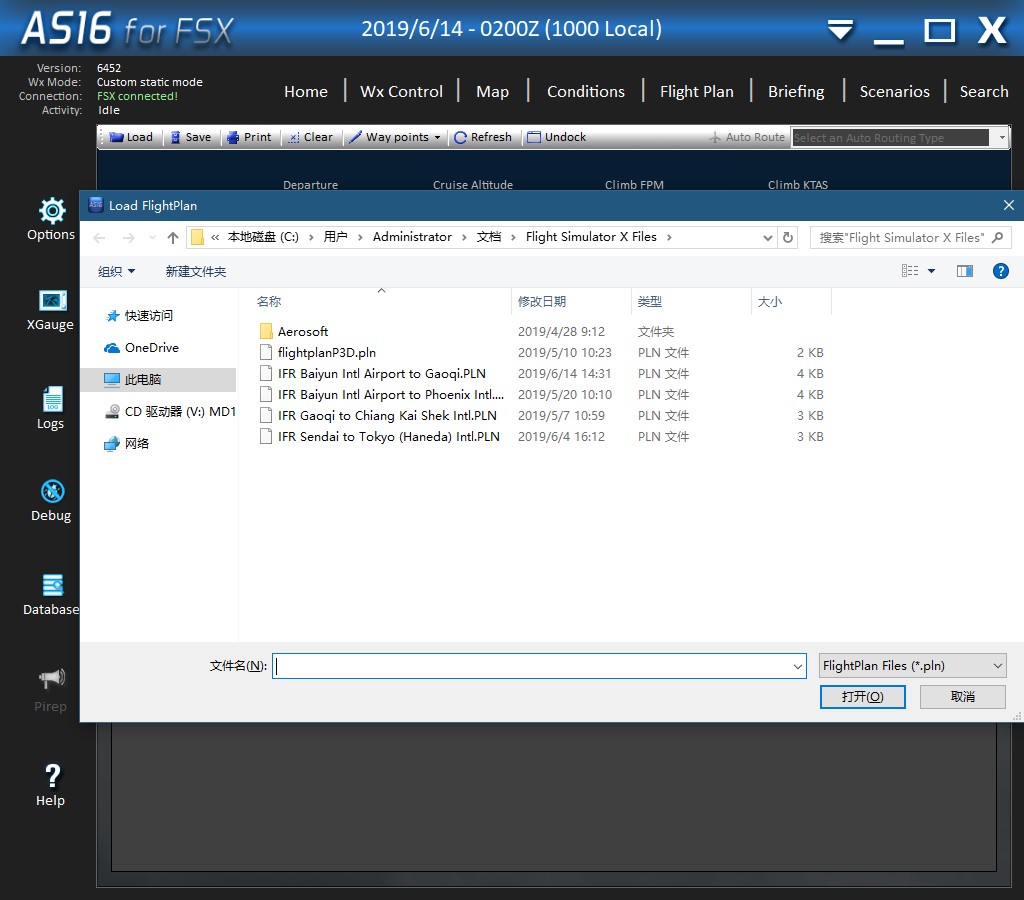Select the Flight Plan menu

[697, 91]
